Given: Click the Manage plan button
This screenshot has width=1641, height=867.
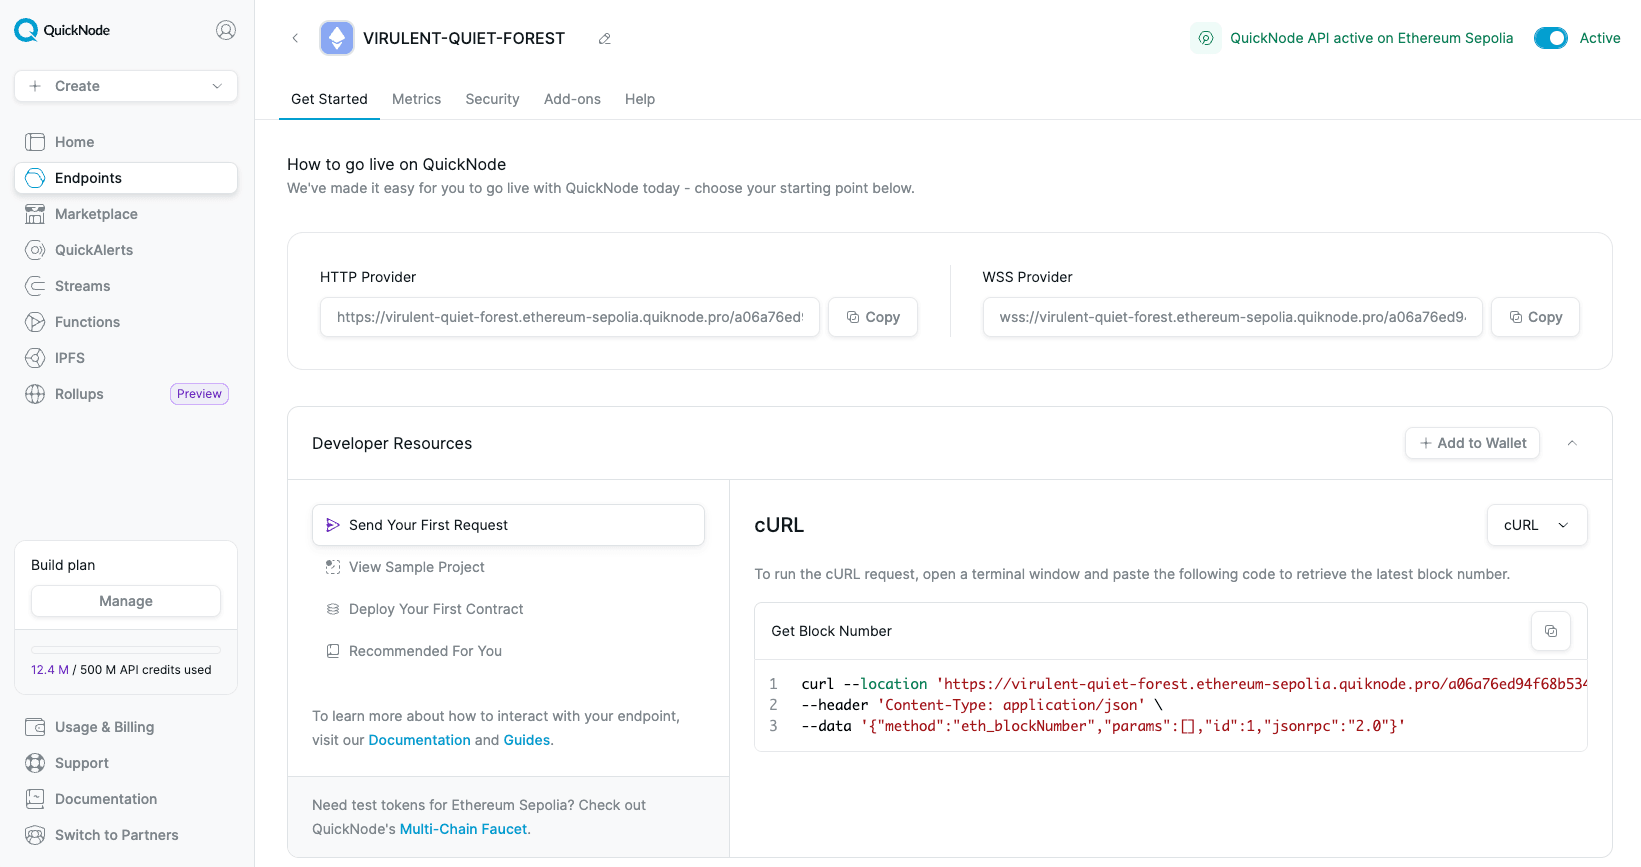Looking at the screenshot, I should click(126, 601).
